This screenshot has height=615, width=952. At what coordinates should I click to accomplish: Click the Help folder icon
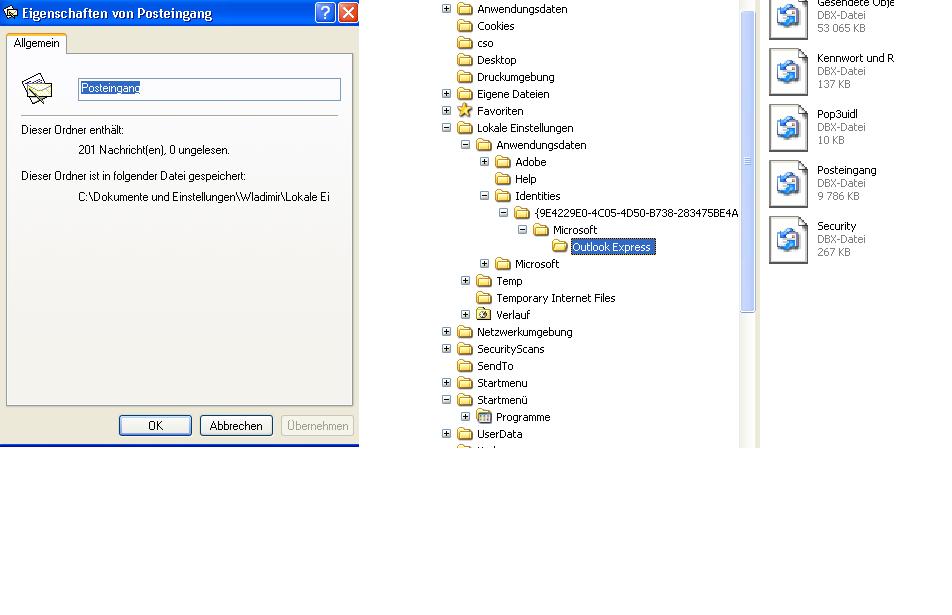point(503,178)
